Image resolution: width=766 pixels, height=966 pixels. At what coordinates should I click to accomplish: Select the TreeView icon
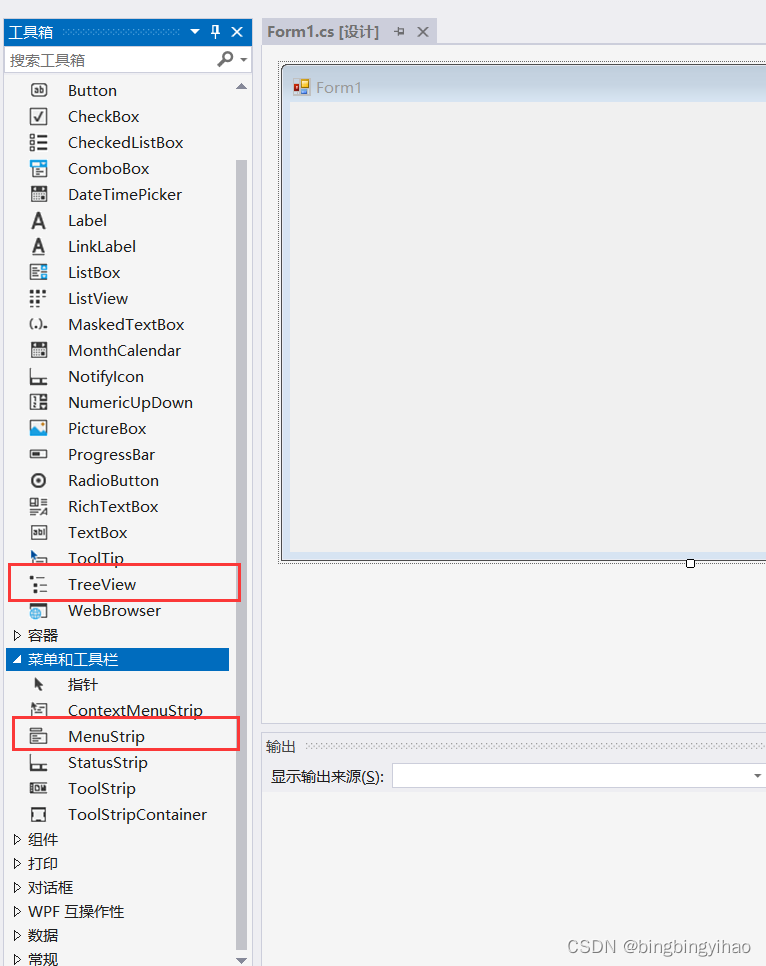(x=38, y=585)
